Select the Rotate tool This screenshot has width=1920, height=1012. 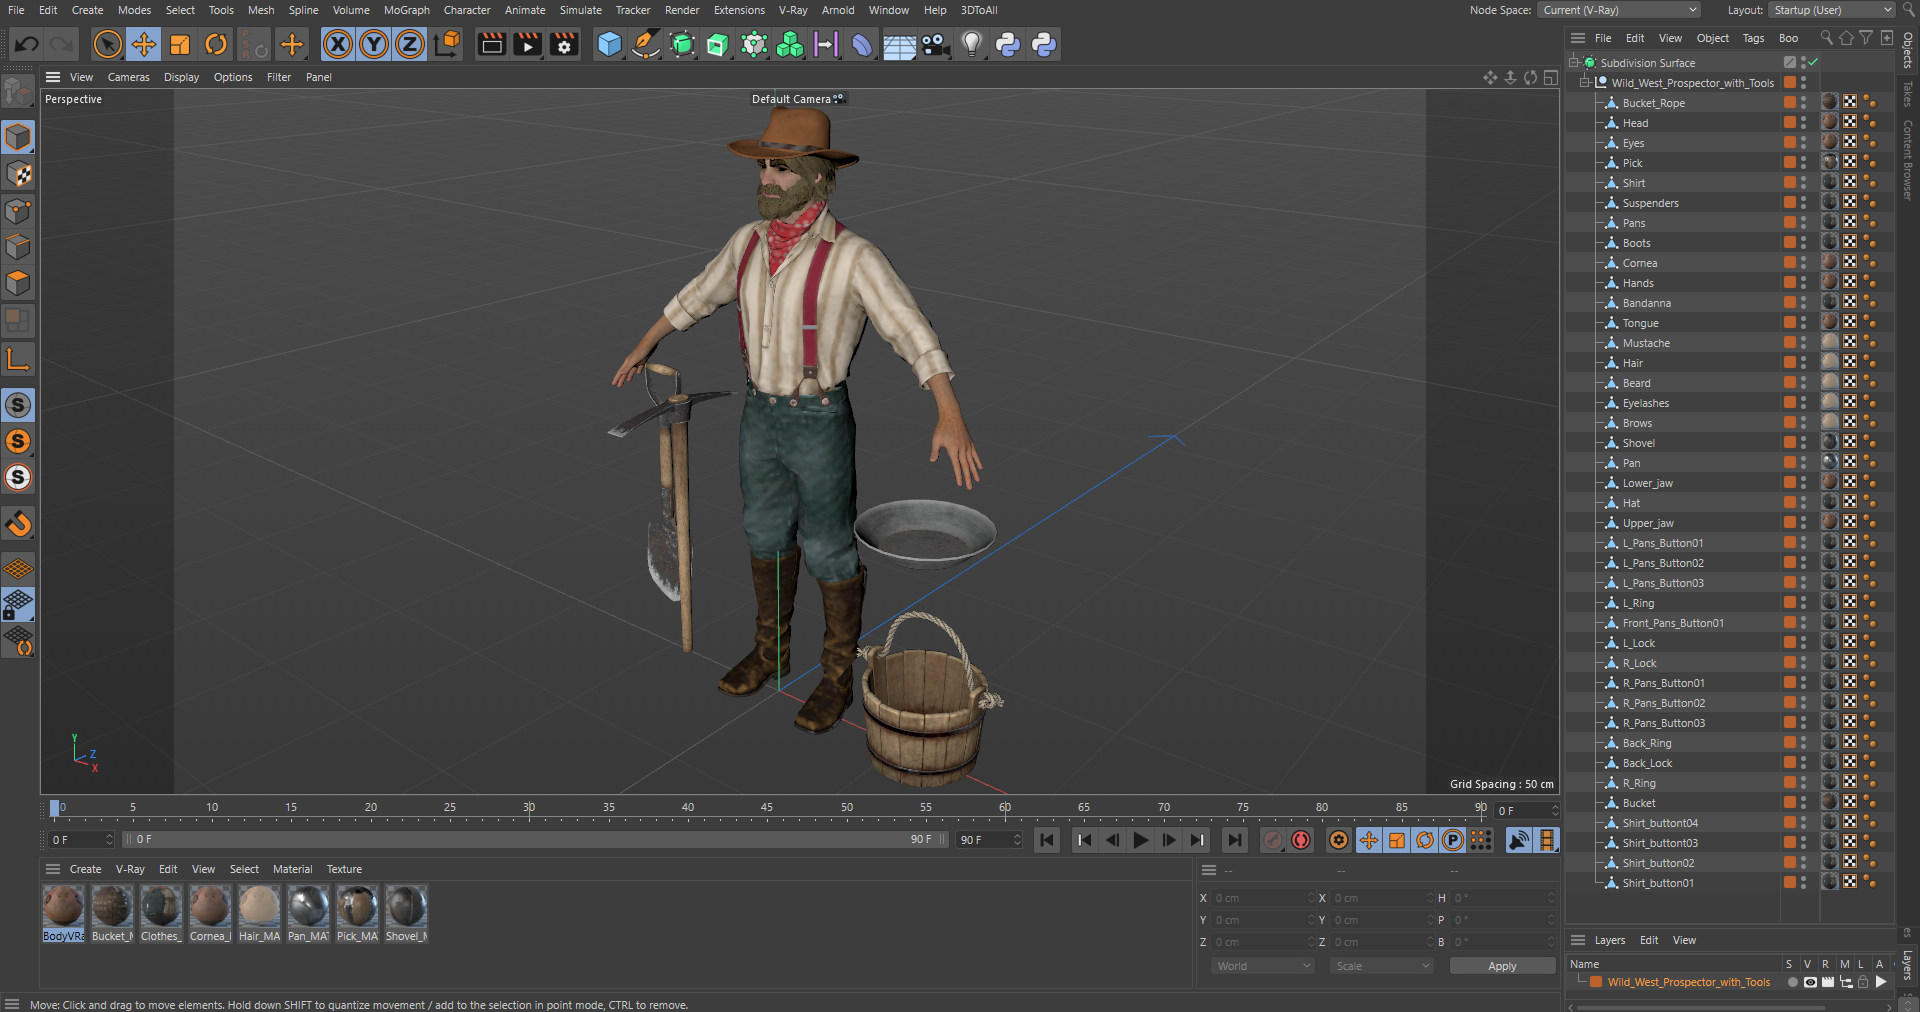[x=216, y=44]
